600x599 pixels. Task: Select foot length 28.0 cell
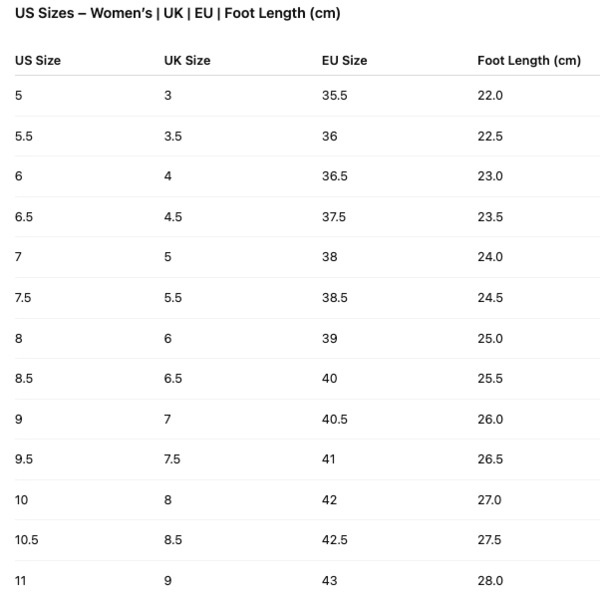pos(490,581)
